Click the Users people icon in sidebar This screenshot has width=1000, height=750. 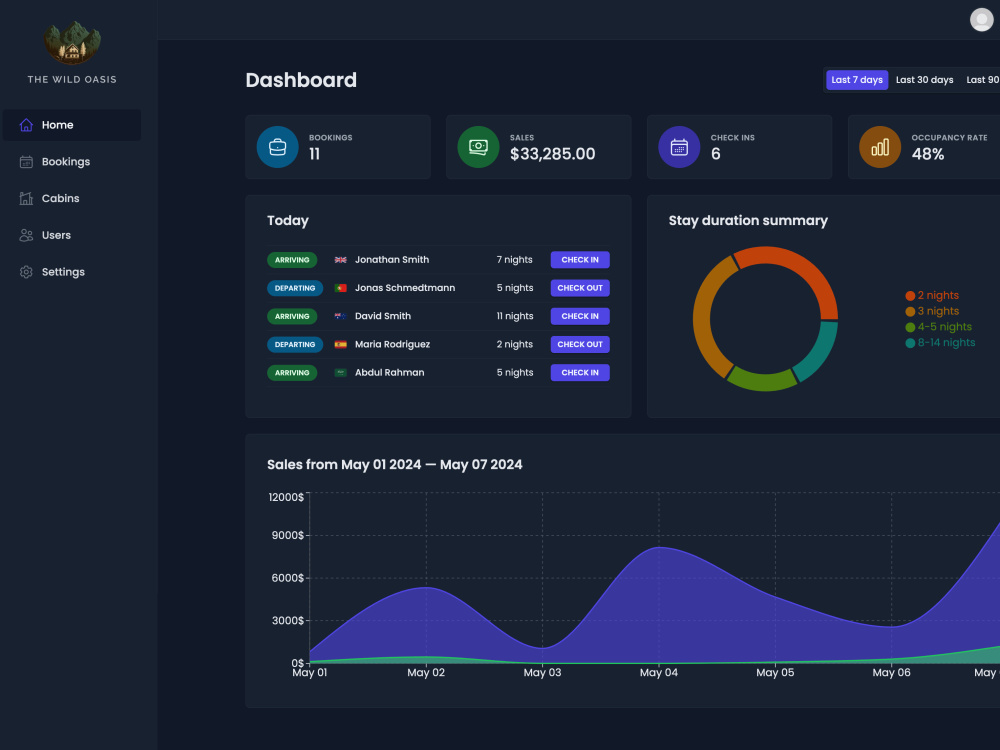(26, 235)
